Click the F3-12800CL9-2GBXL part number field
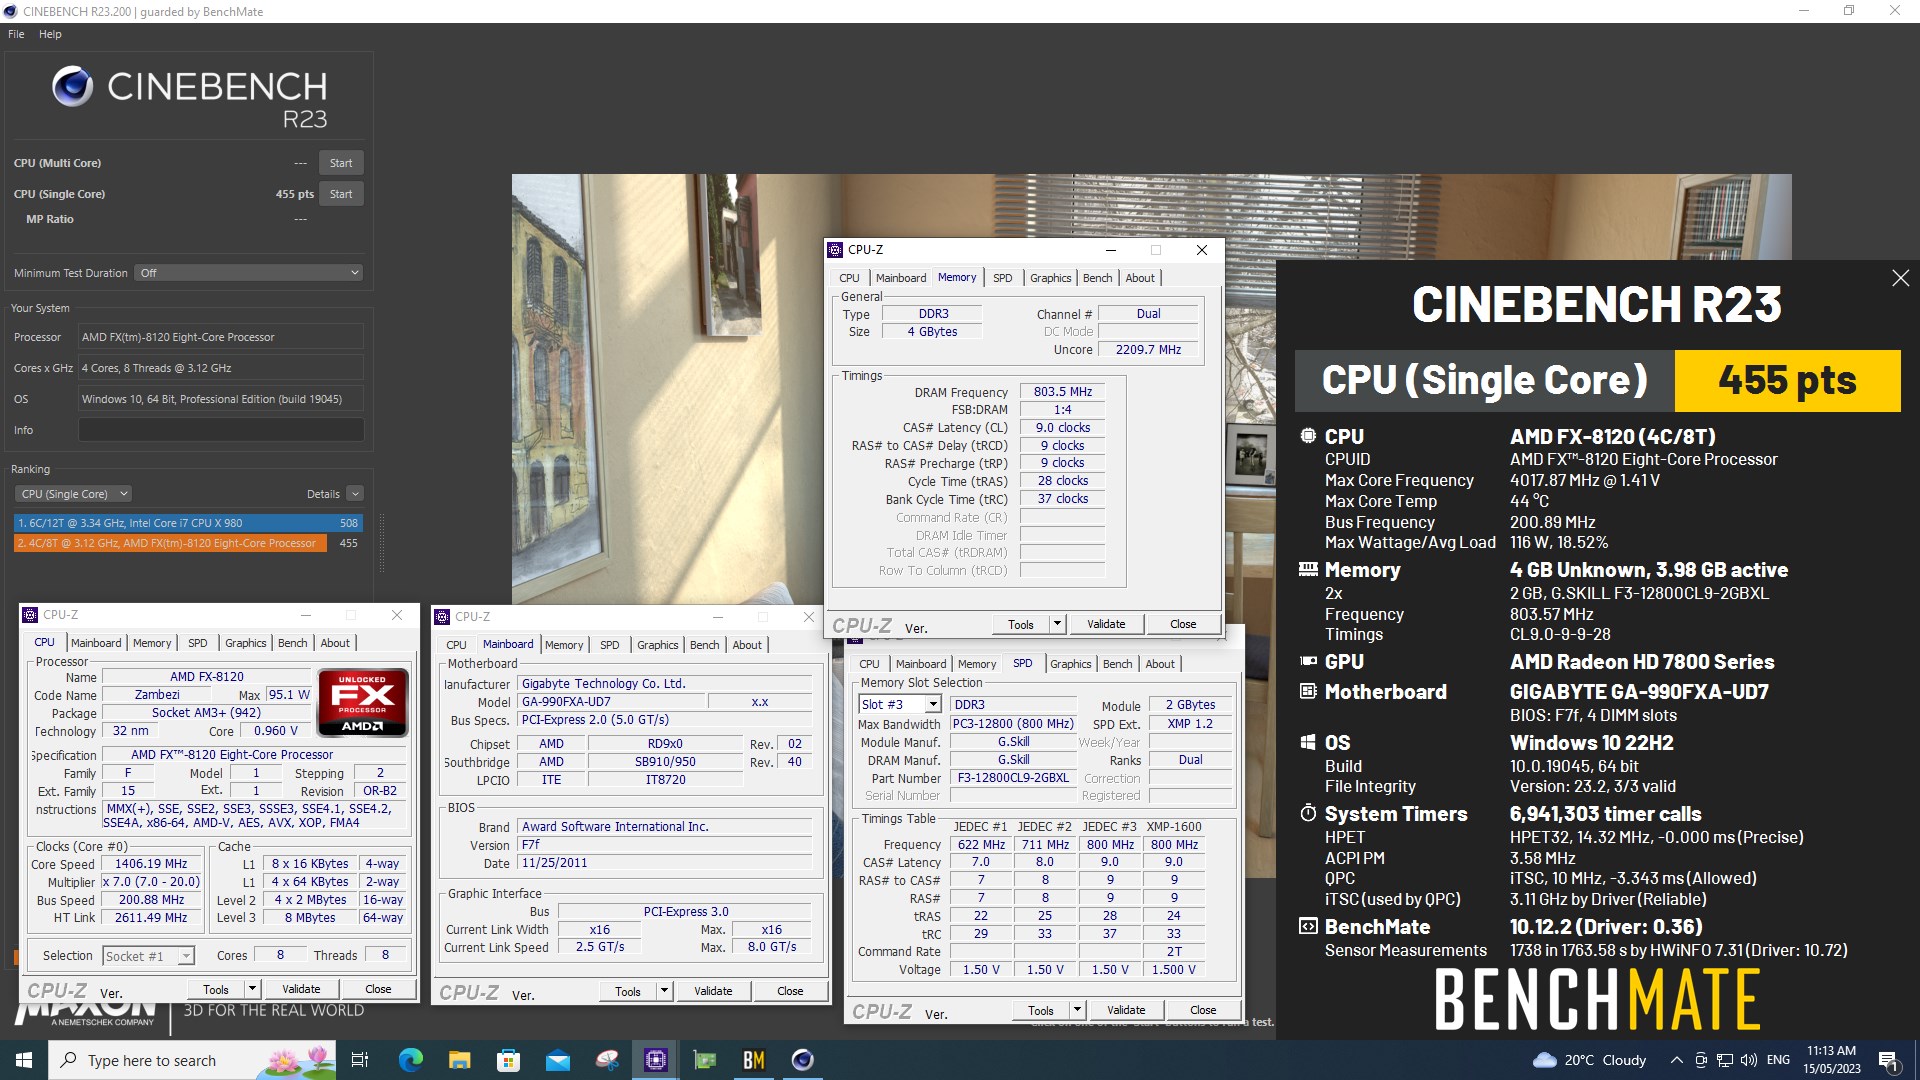The height and width of the screenshot is (1080, 1920). click(1013, 778)
